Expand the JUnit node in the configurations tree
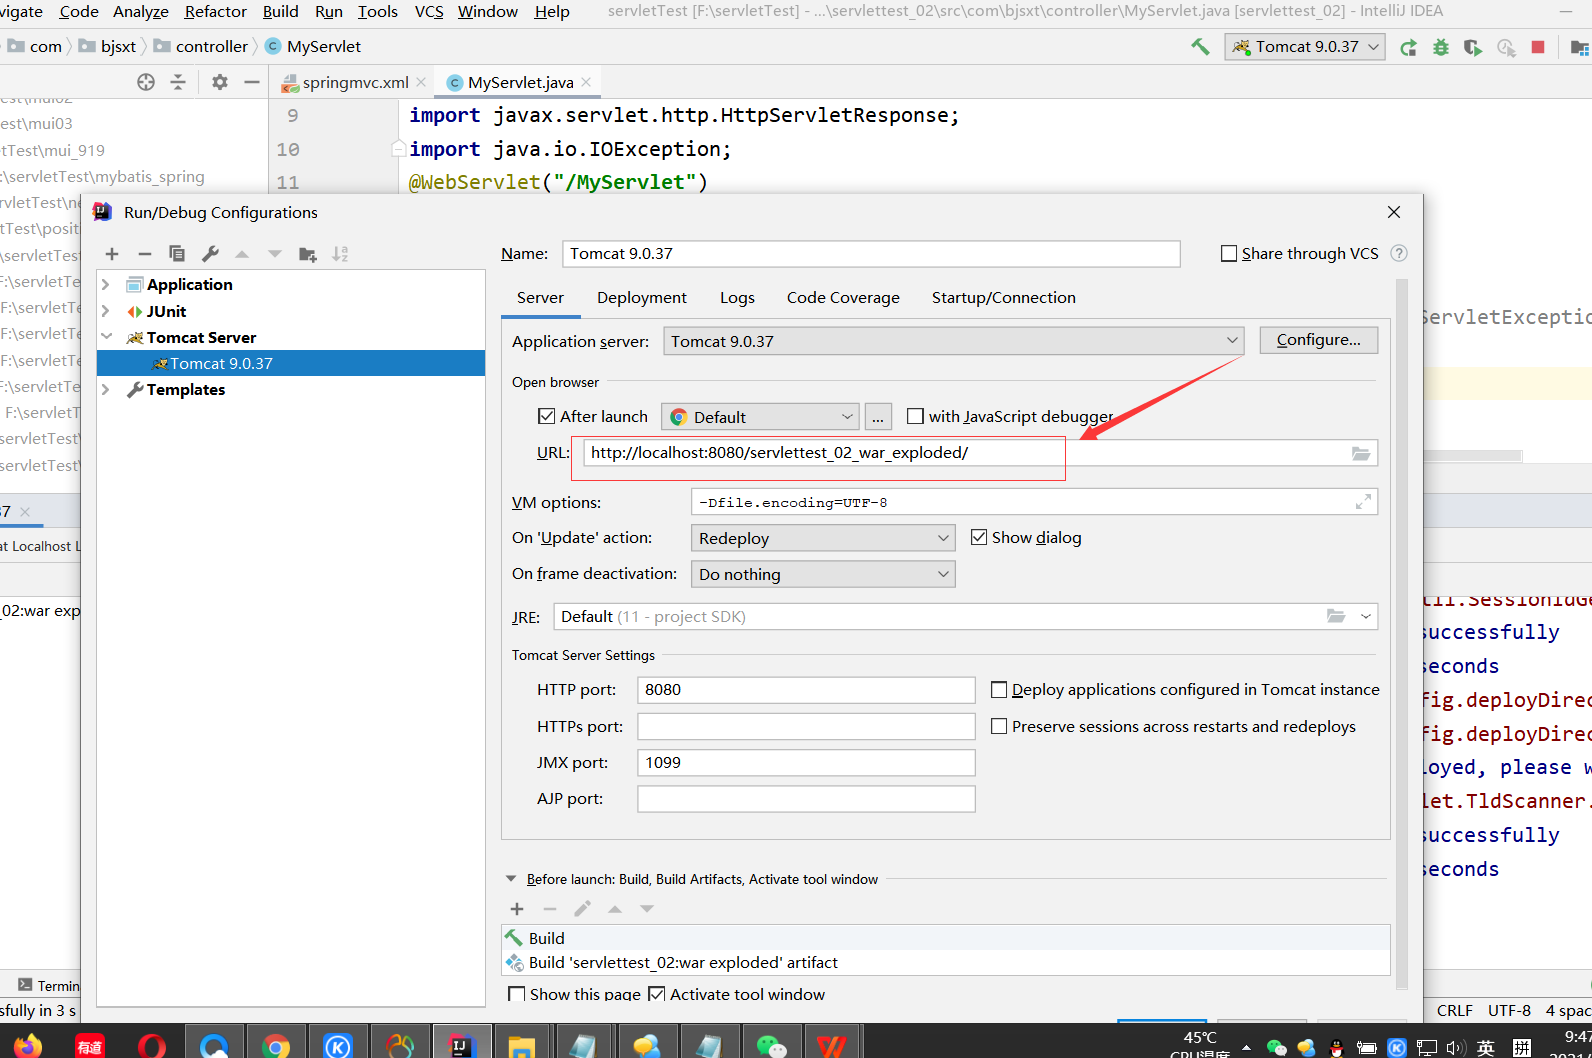The image size is (1592, 1058). point(106,311)
